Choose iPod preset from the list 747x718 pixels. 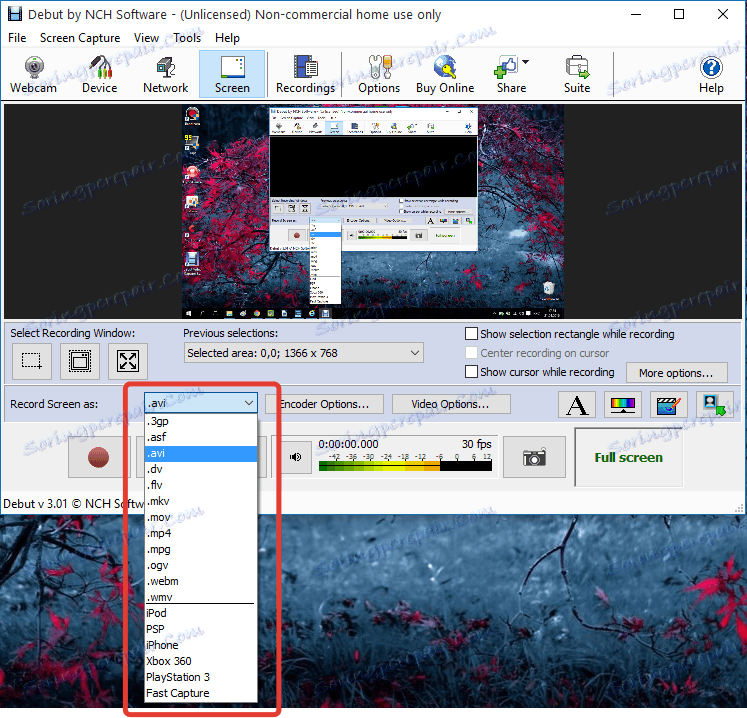(x=201, y=613)
